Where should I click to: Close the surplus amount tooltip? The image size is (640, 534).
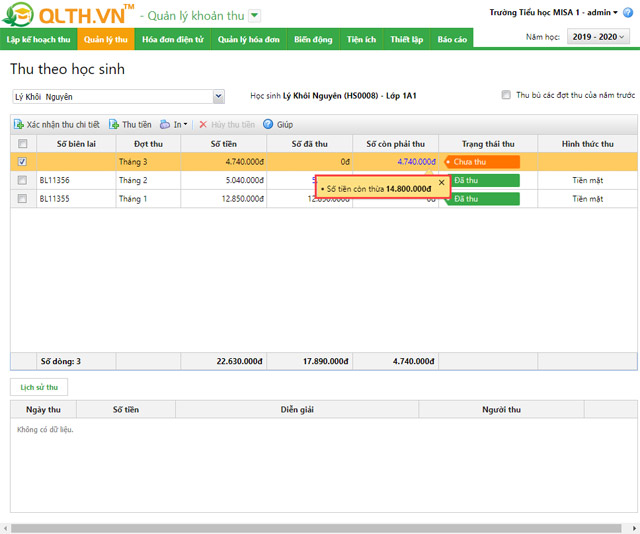441,183
